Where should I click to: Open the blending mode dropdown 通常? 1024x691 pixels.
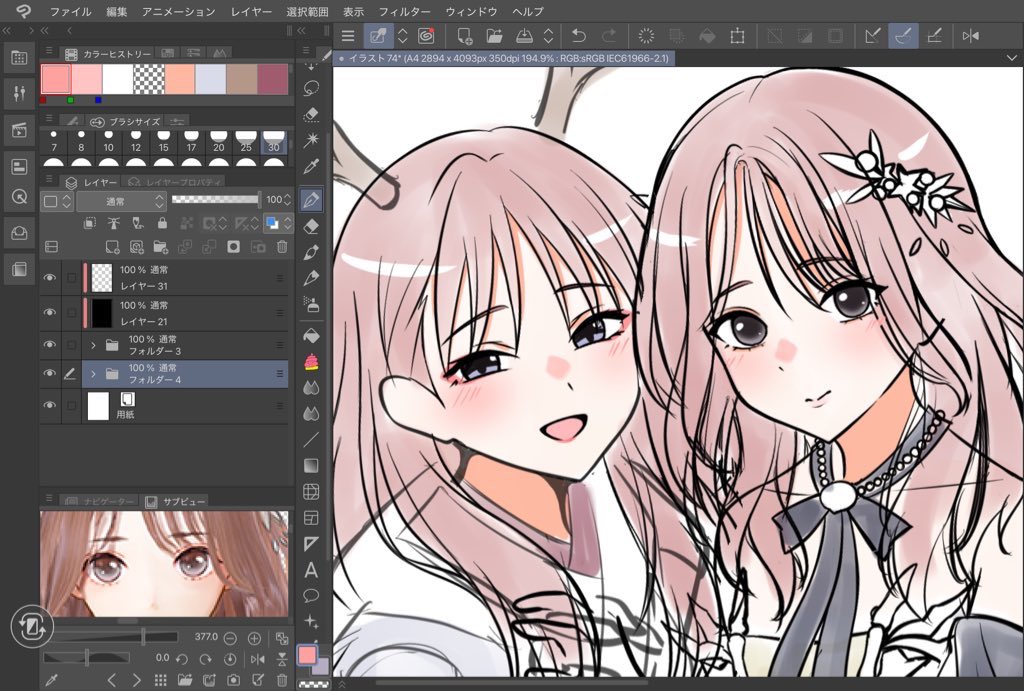tap(121, 201)
